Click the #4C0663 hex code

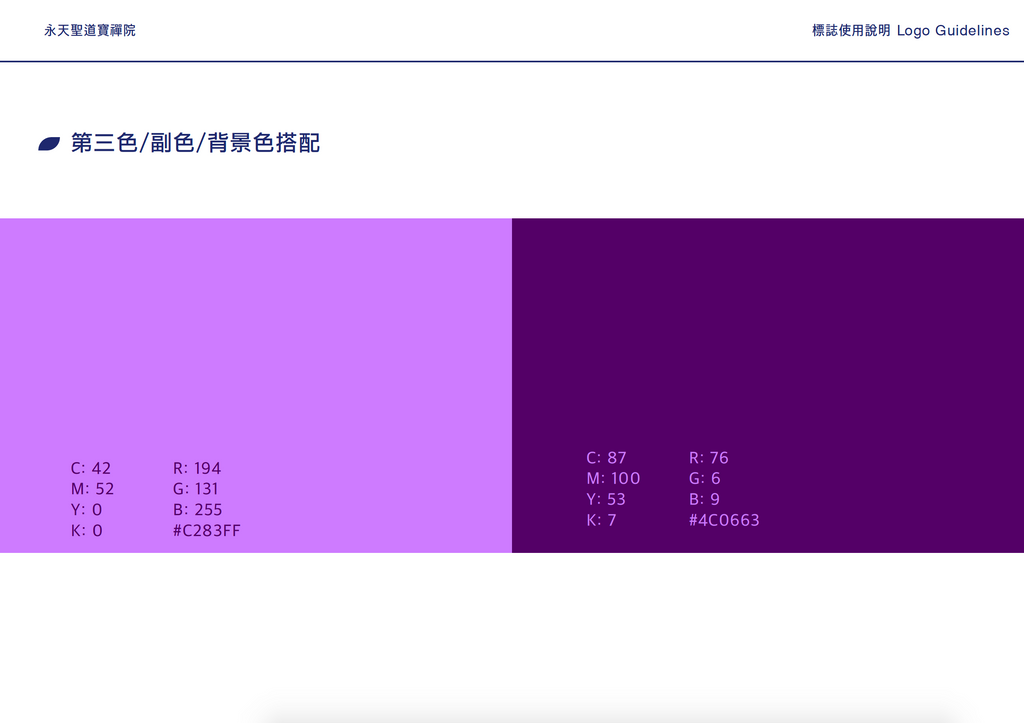click(x=724, y=520)
